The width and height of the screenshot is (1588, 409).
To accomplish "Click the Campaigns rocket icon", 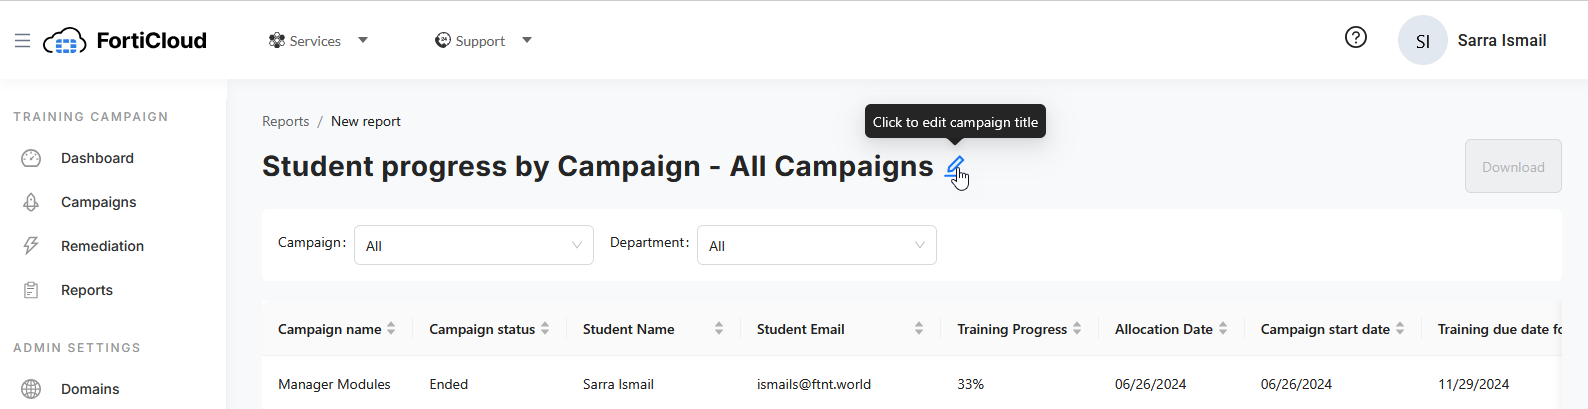I will tap(31, 202).
